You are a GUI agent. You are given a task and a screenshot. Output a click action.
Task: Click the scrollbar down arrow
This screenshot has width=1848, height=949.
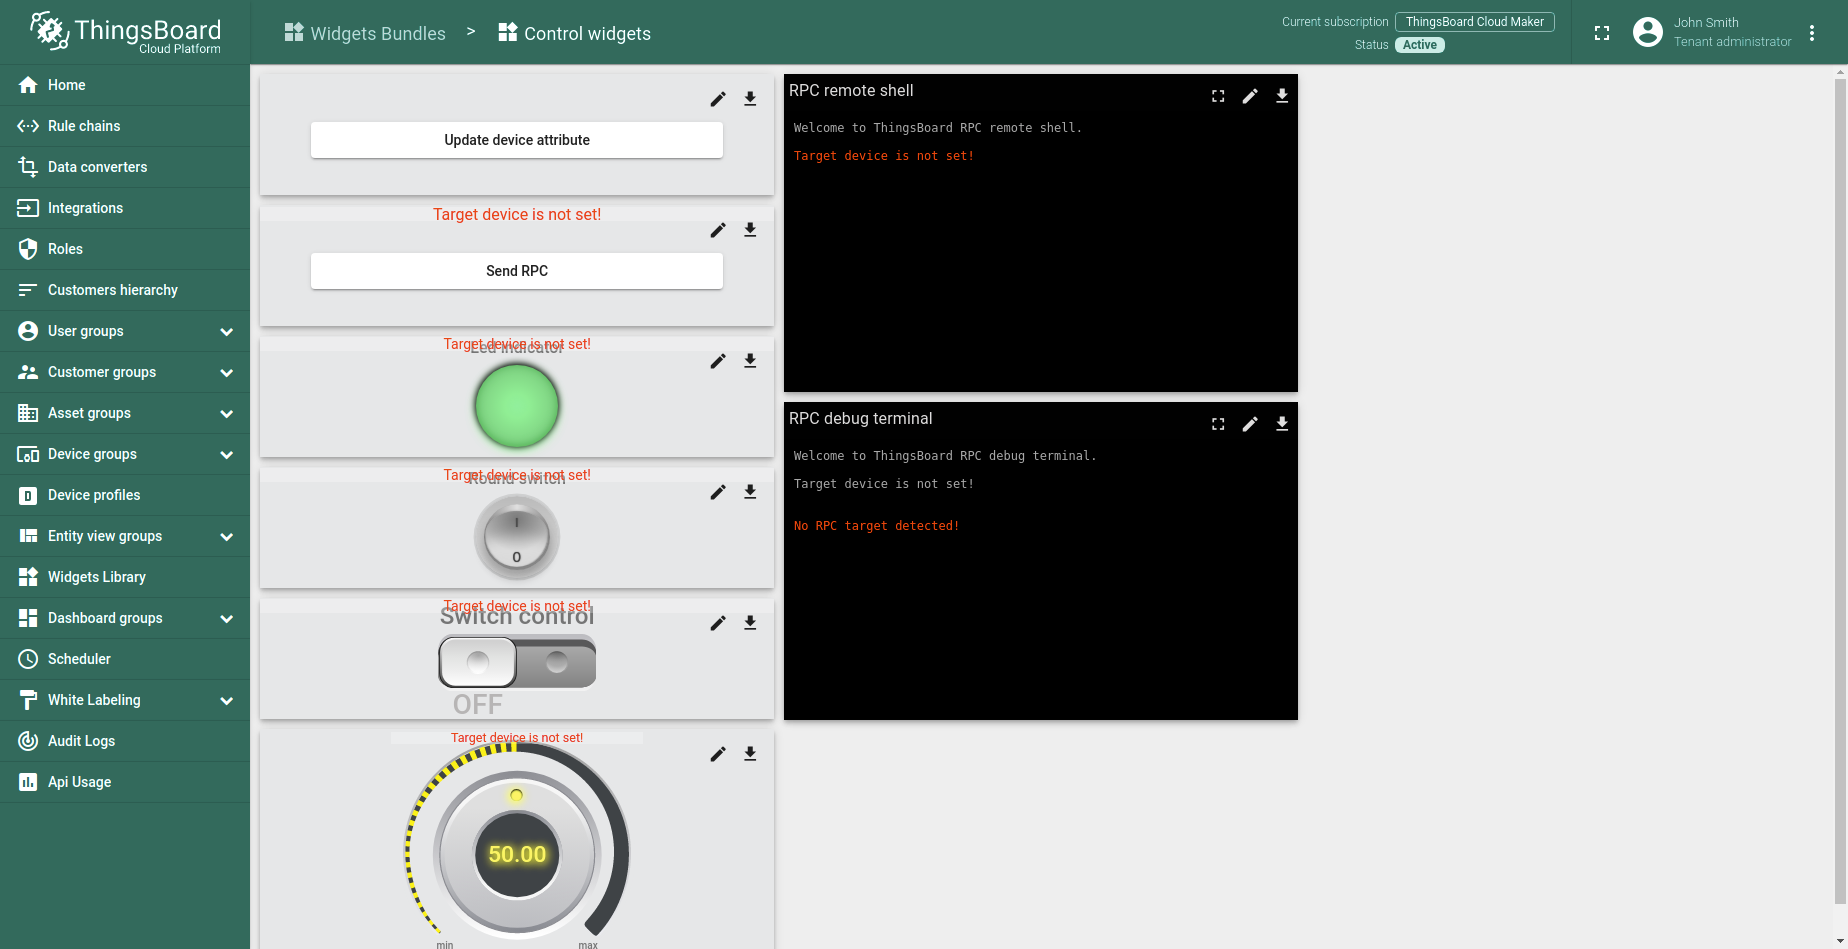pyautogui.click(x=1840, y=941)
